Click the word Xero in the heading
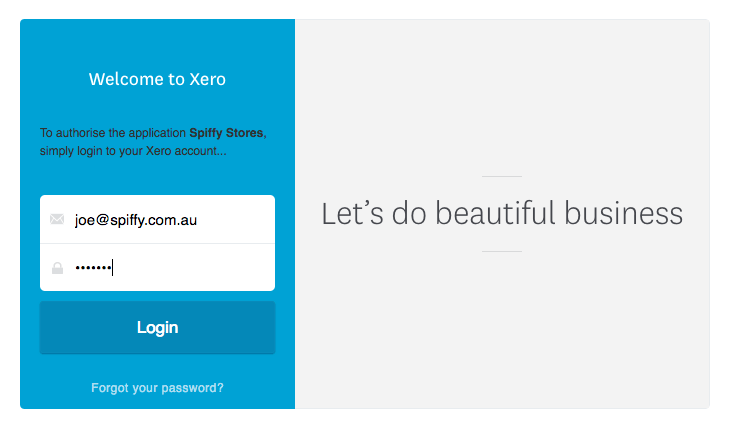This screenshot has width=732, height=436. [207, 79]
